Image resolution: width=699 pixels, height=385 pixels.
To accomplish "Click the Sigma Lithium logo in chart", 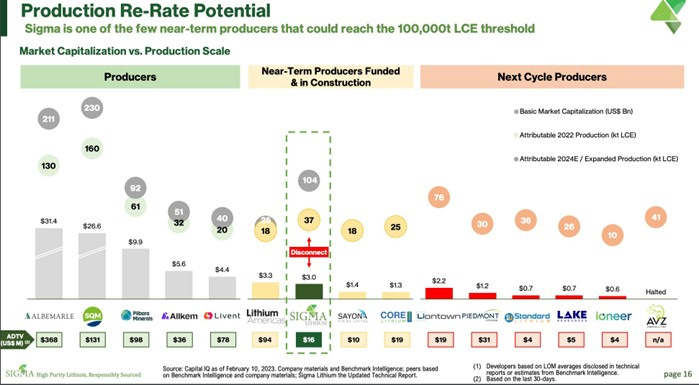I will tap(308, 315).
